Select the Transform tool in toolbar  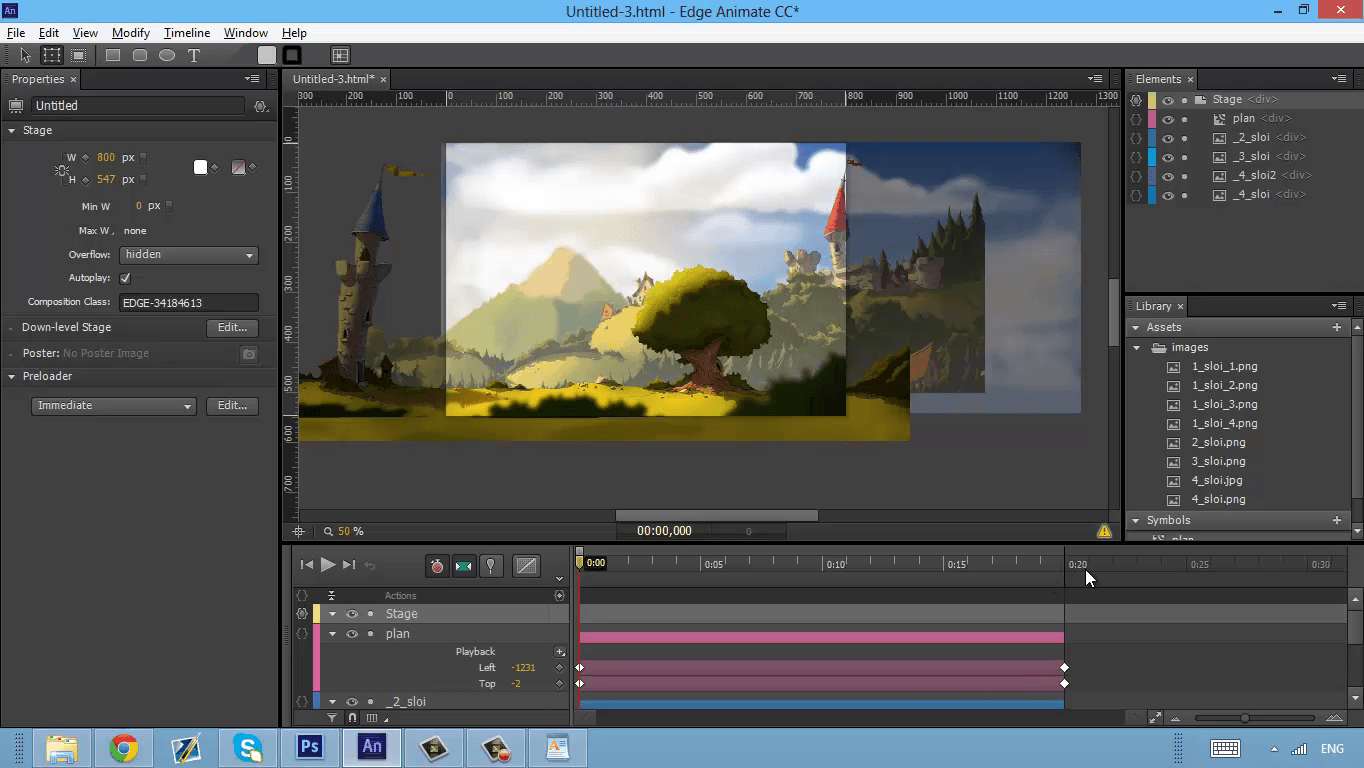tap(52, 56)
